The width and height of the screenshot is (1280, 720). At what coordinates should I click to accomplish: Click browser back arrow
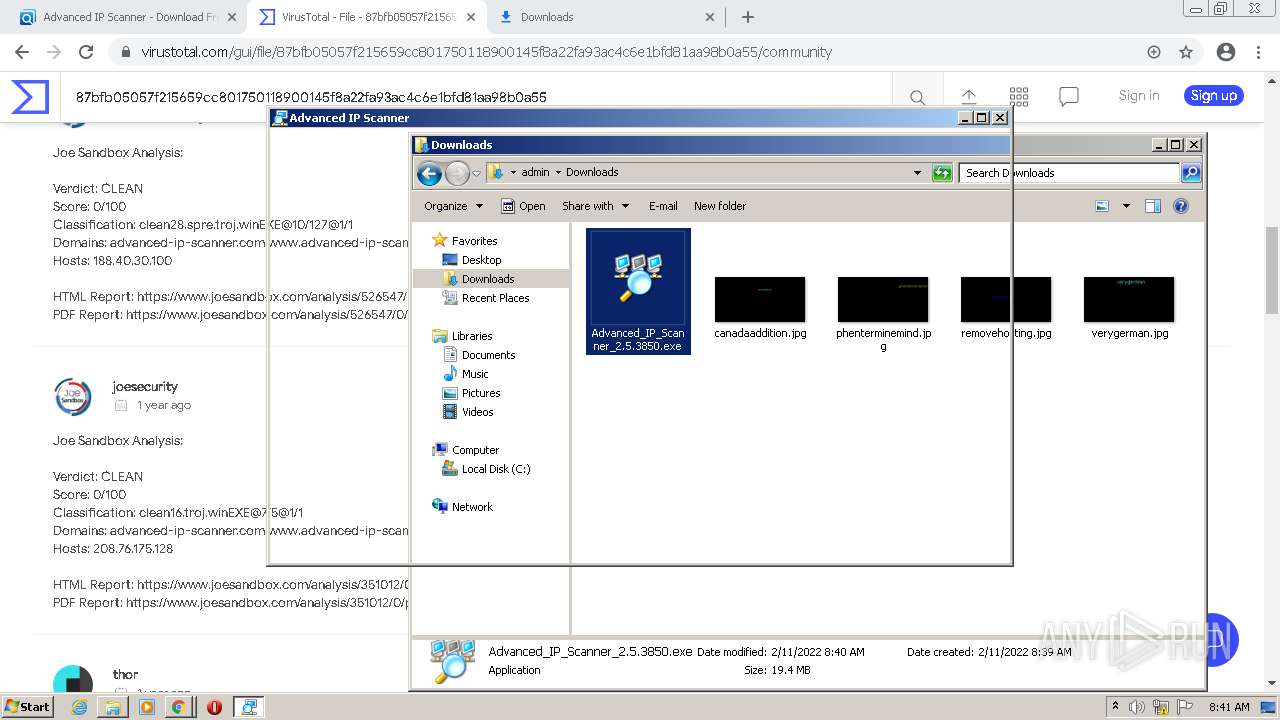point(22,52)
